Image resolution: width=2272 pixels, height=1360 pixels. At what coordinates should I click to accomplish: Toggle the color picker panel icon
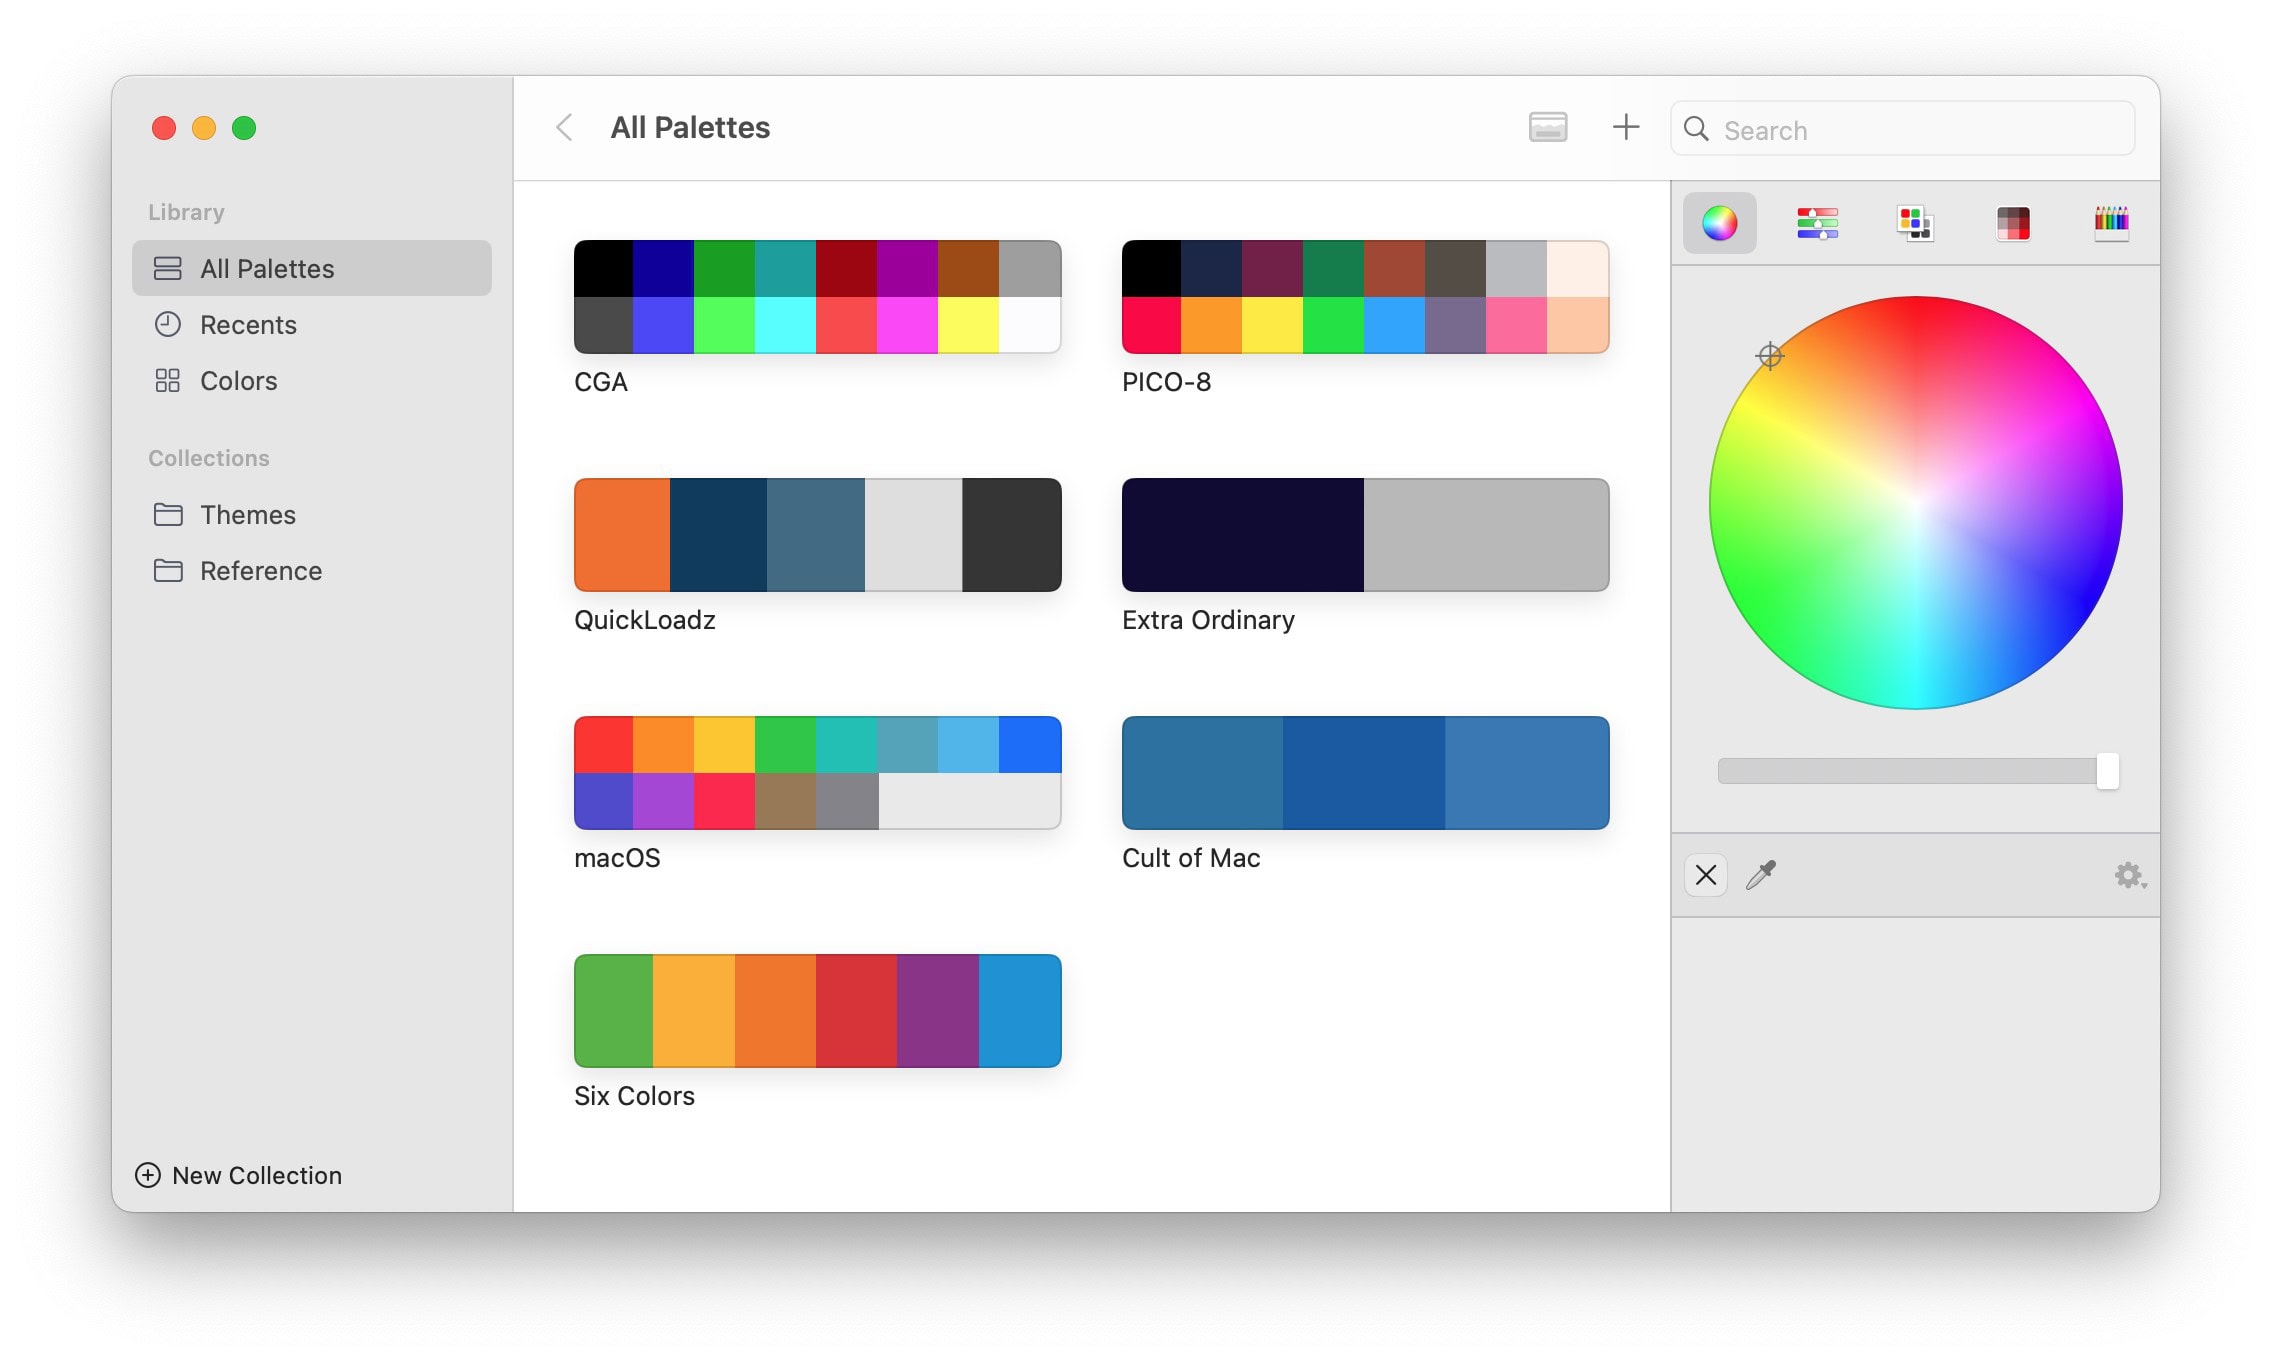click(1547, 127)
